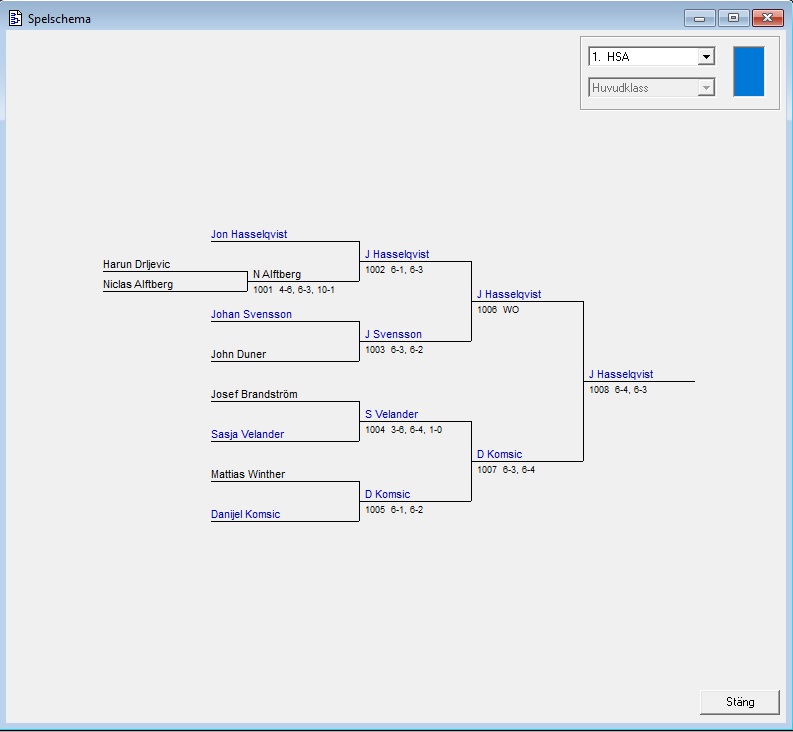Select Danijel Komsic in the bracket

[245, 515]
